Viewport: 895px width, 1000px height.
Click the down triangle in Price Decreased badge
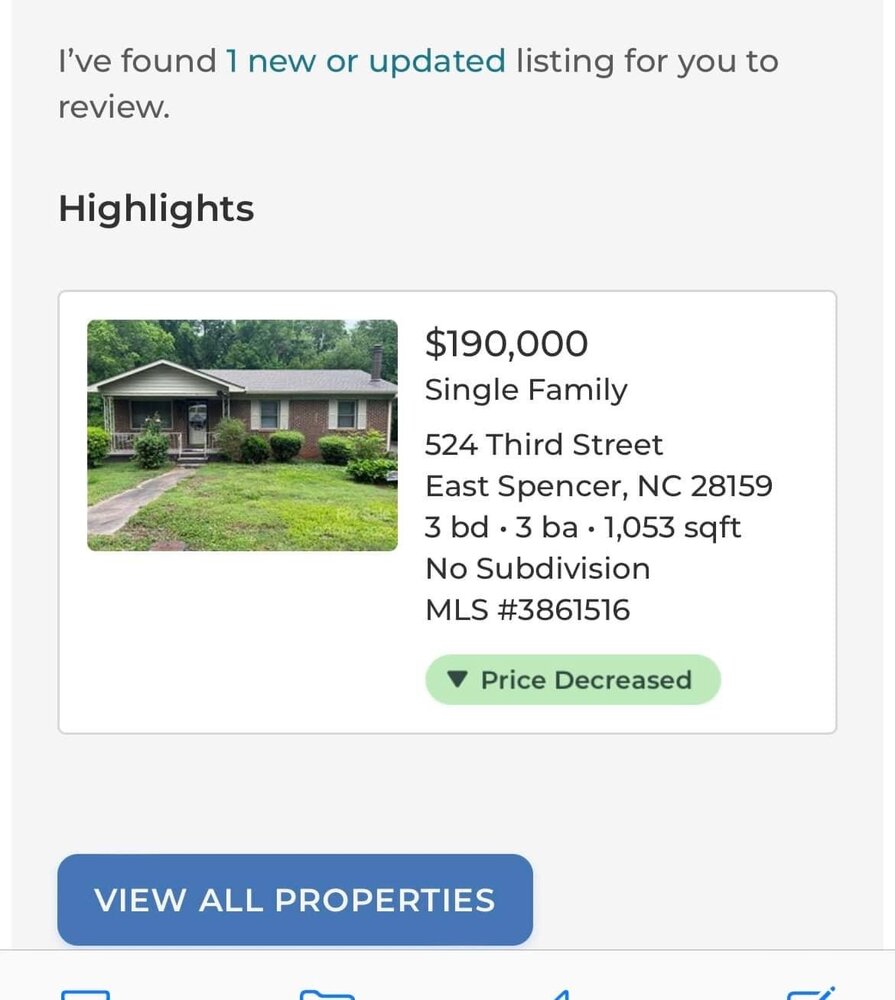(458, 680)
